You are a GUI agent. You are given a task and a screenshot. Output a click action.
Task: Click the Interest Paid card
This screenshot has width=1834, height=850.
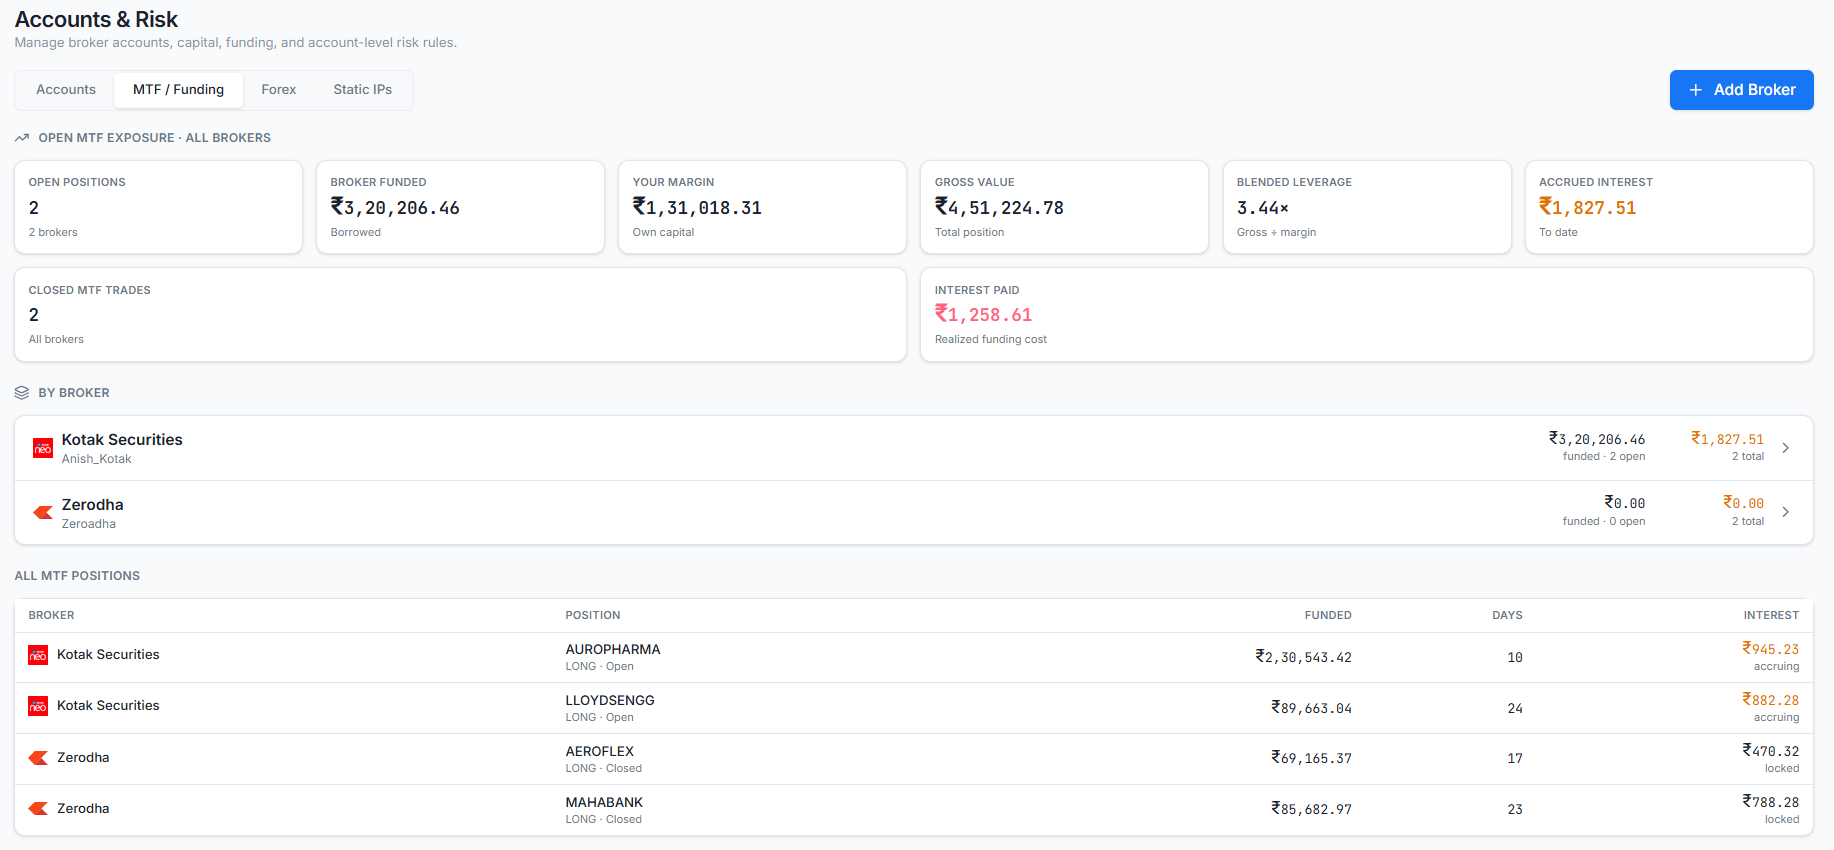(1367, 314)
